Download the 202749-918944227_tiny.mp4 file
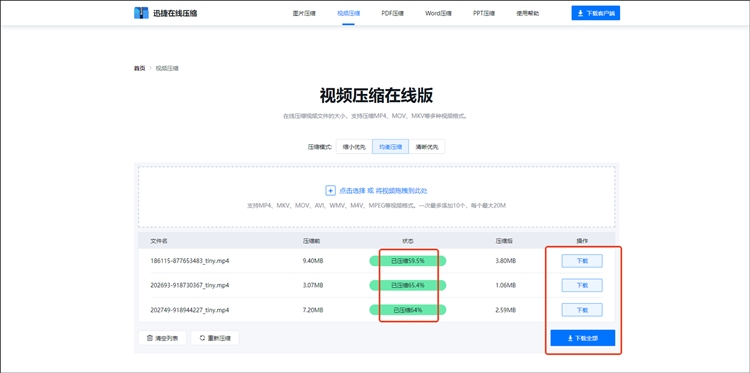 point(582,310)
